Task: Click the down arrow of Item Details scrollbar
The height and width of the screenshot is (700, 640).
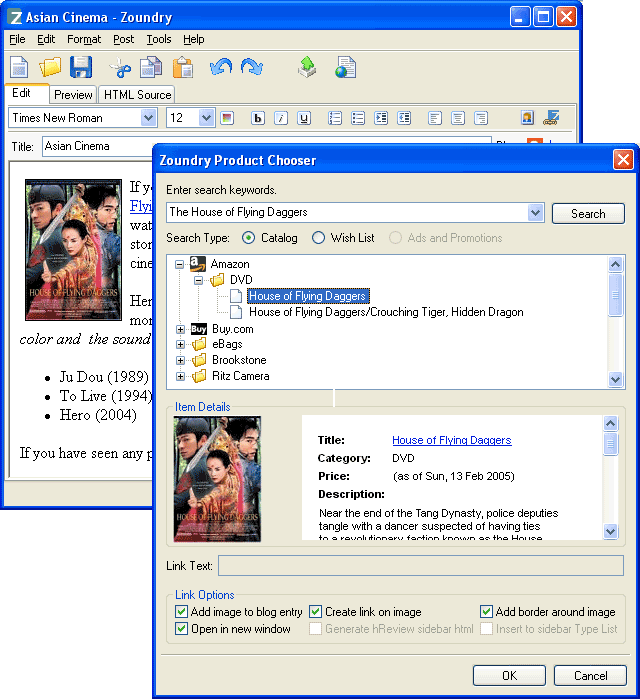Action: pos(610,531)
